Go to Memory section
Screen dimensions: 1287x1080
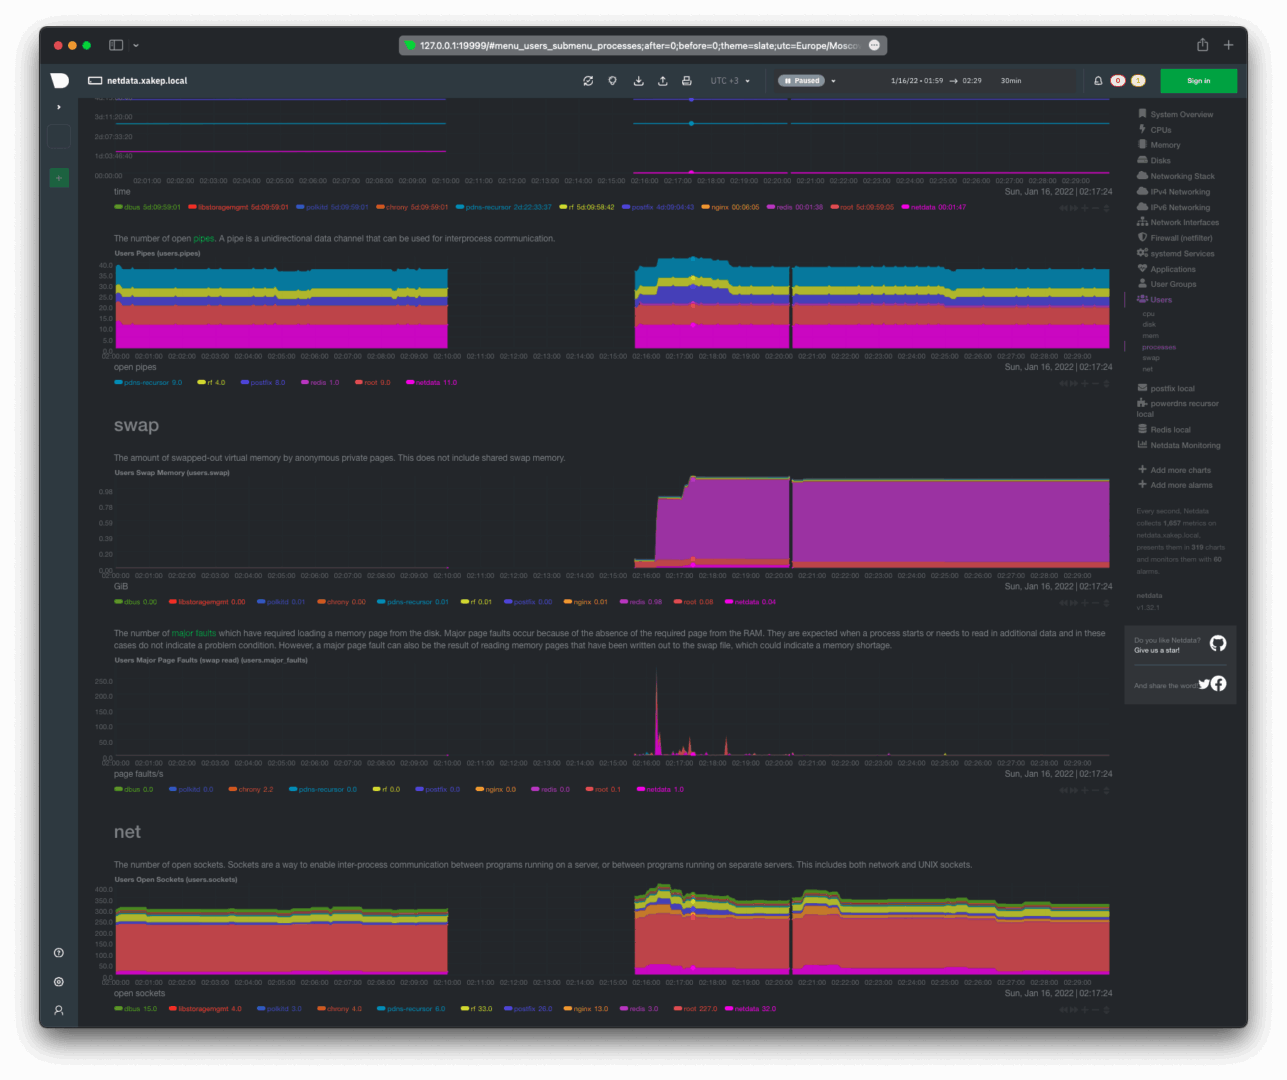pos(1159,146)
